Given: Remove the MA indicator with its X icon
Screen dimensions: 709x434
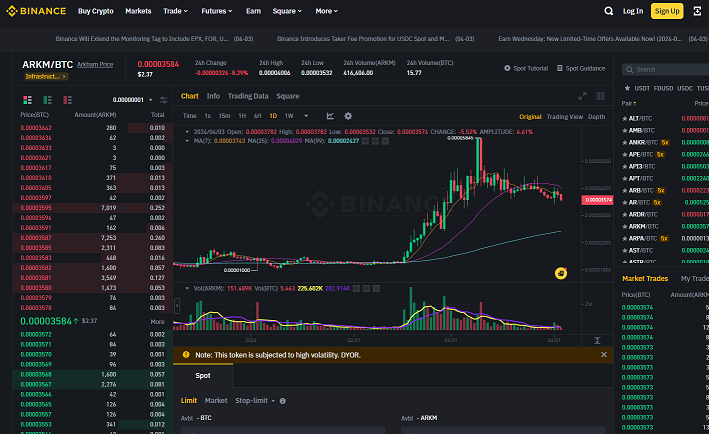Looking at the screenshot, I should 385,141.
